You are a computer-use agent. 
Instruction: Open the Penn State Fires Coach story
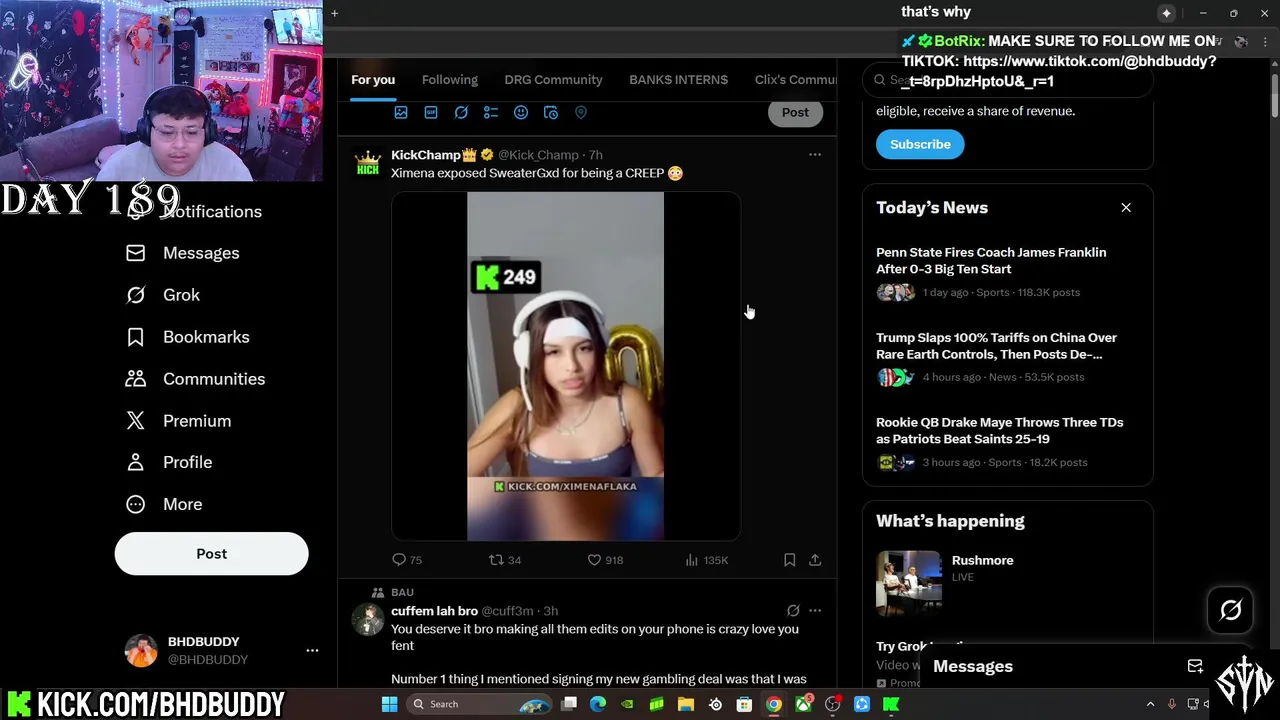coord(1007,273)
